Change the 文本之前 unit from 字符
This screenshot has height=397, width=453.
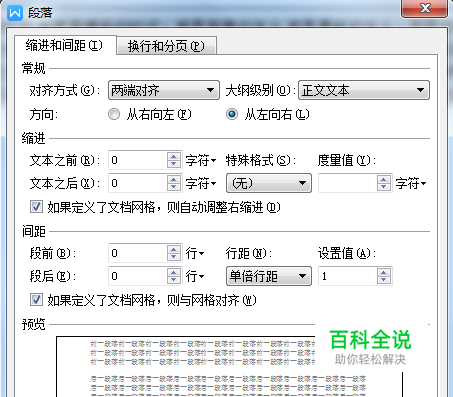[201, 161]
